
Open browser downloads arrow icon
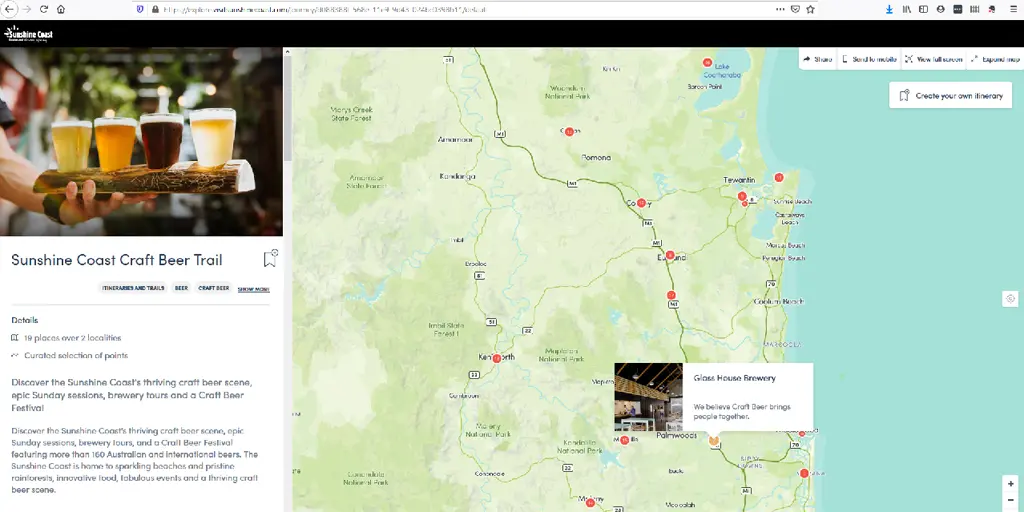[889, 9]
